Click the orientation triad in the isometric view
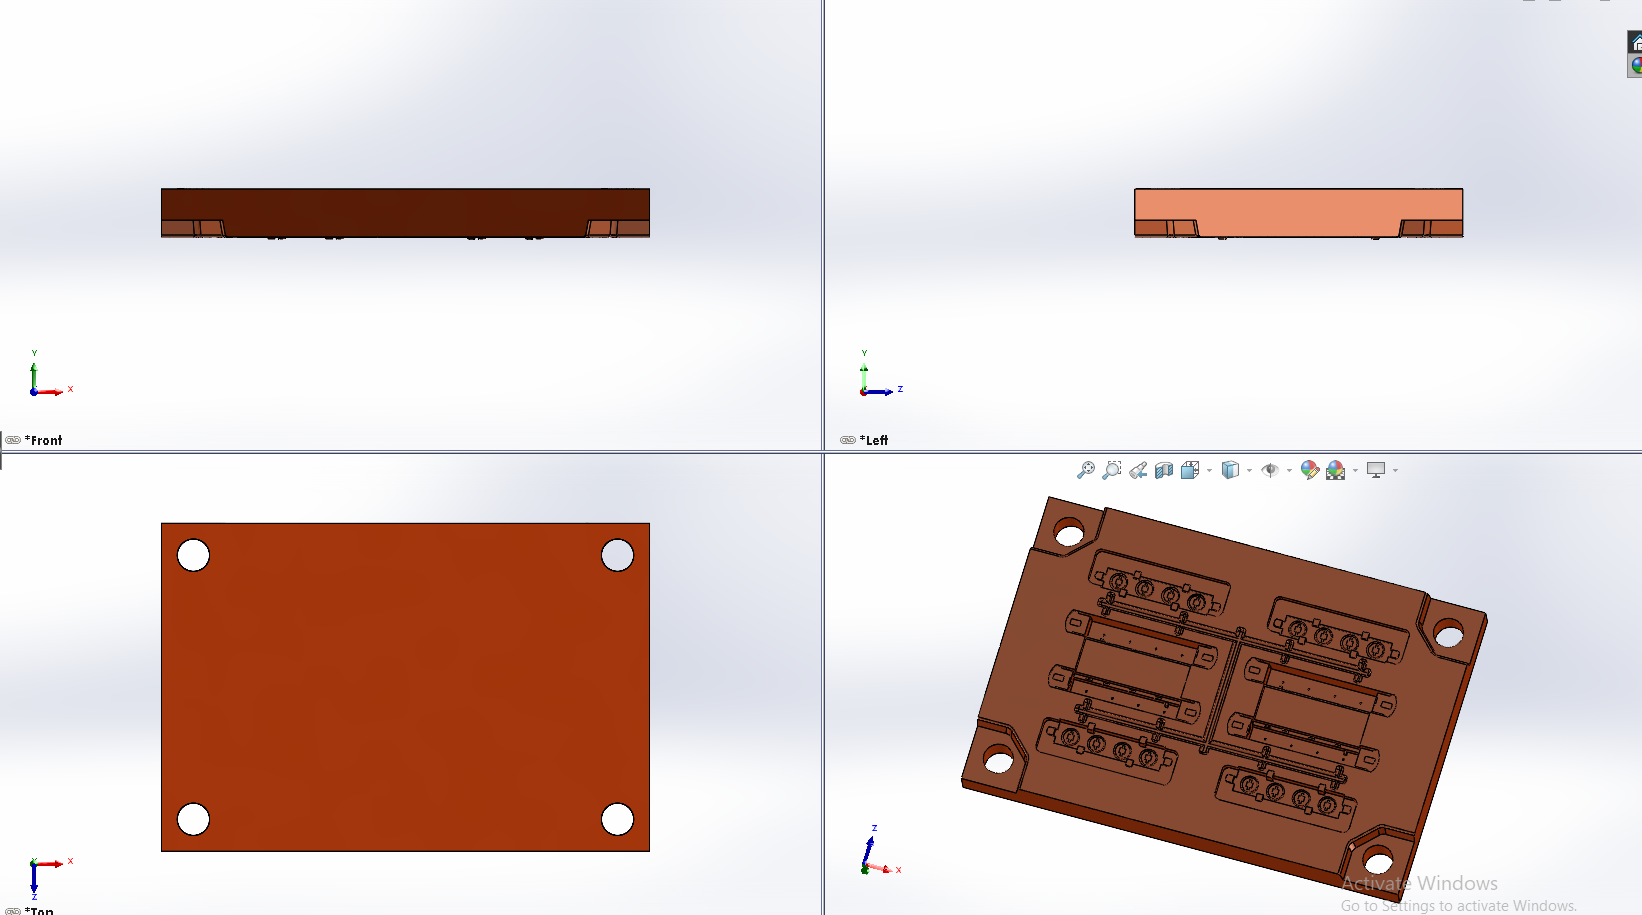 click(878, 851)
